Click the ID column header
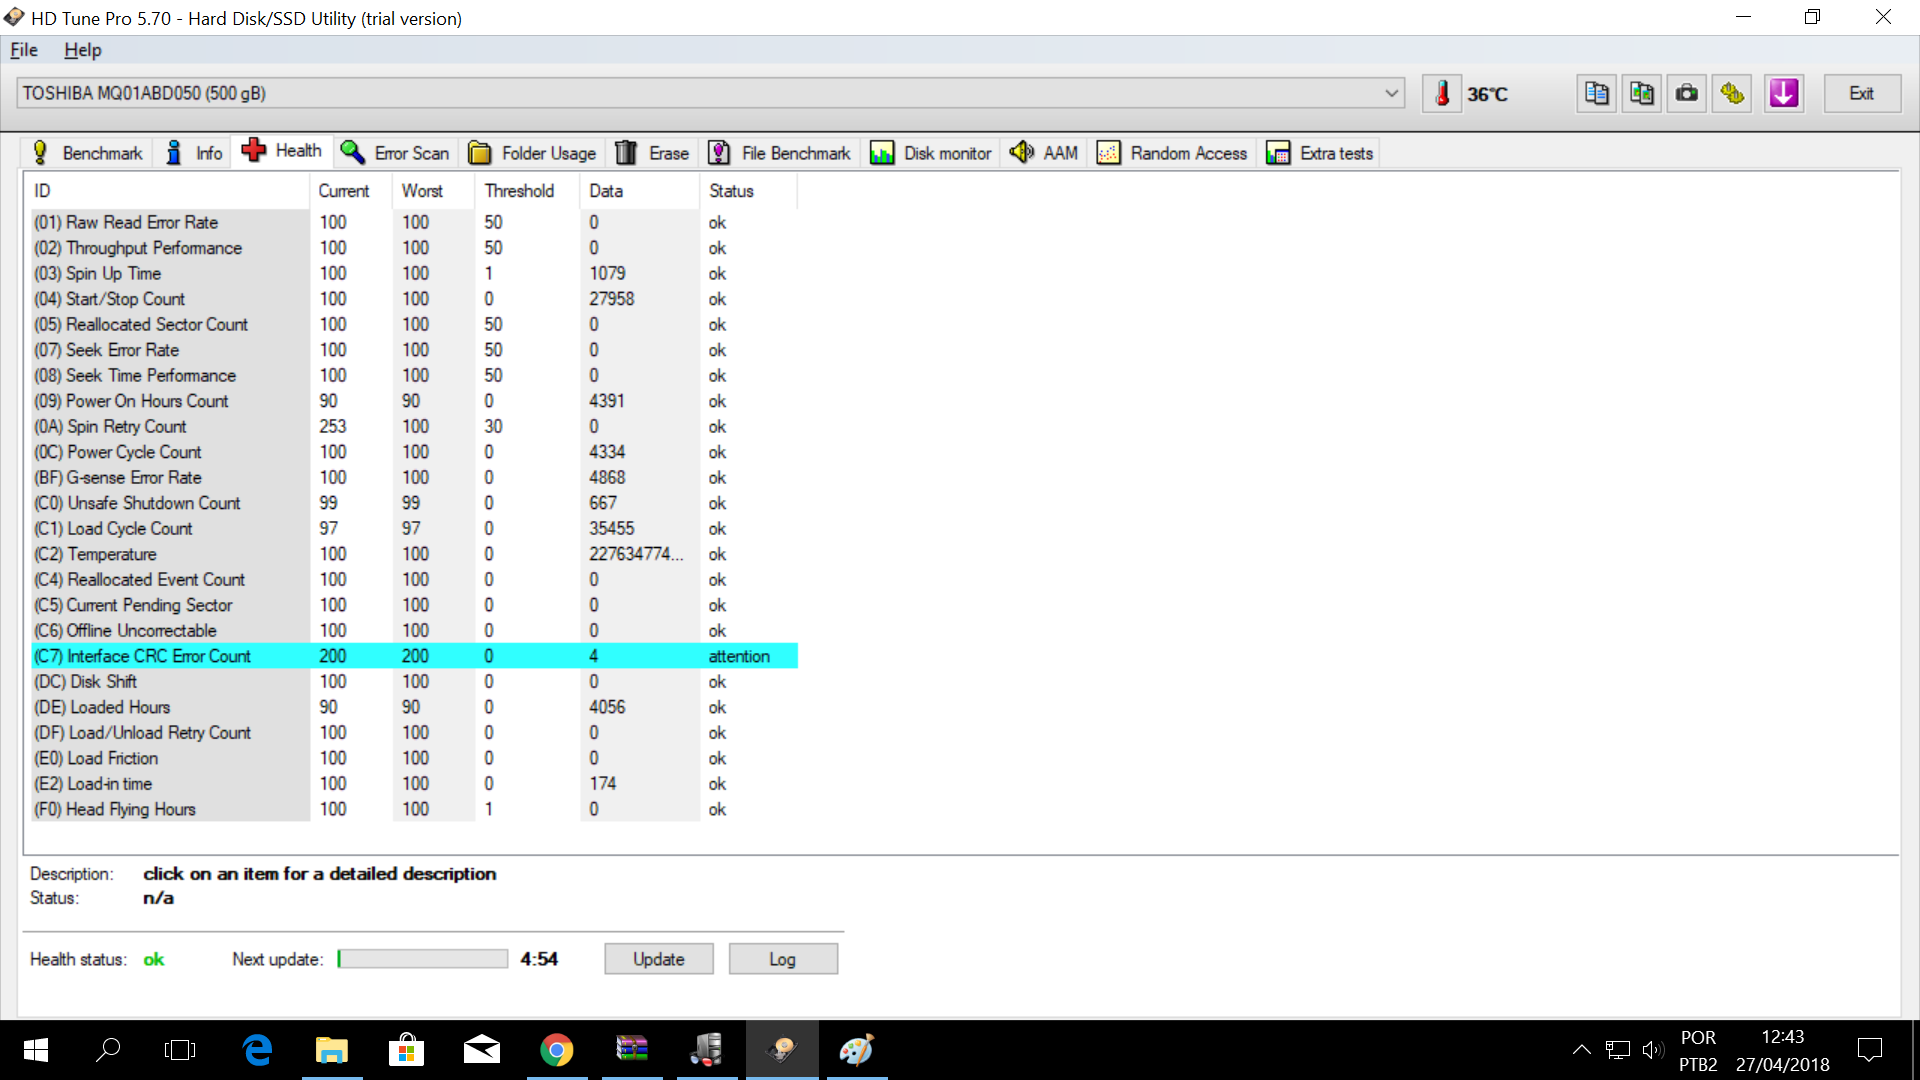Viewport: 1920px width, 1080px height. coord(168,191)
